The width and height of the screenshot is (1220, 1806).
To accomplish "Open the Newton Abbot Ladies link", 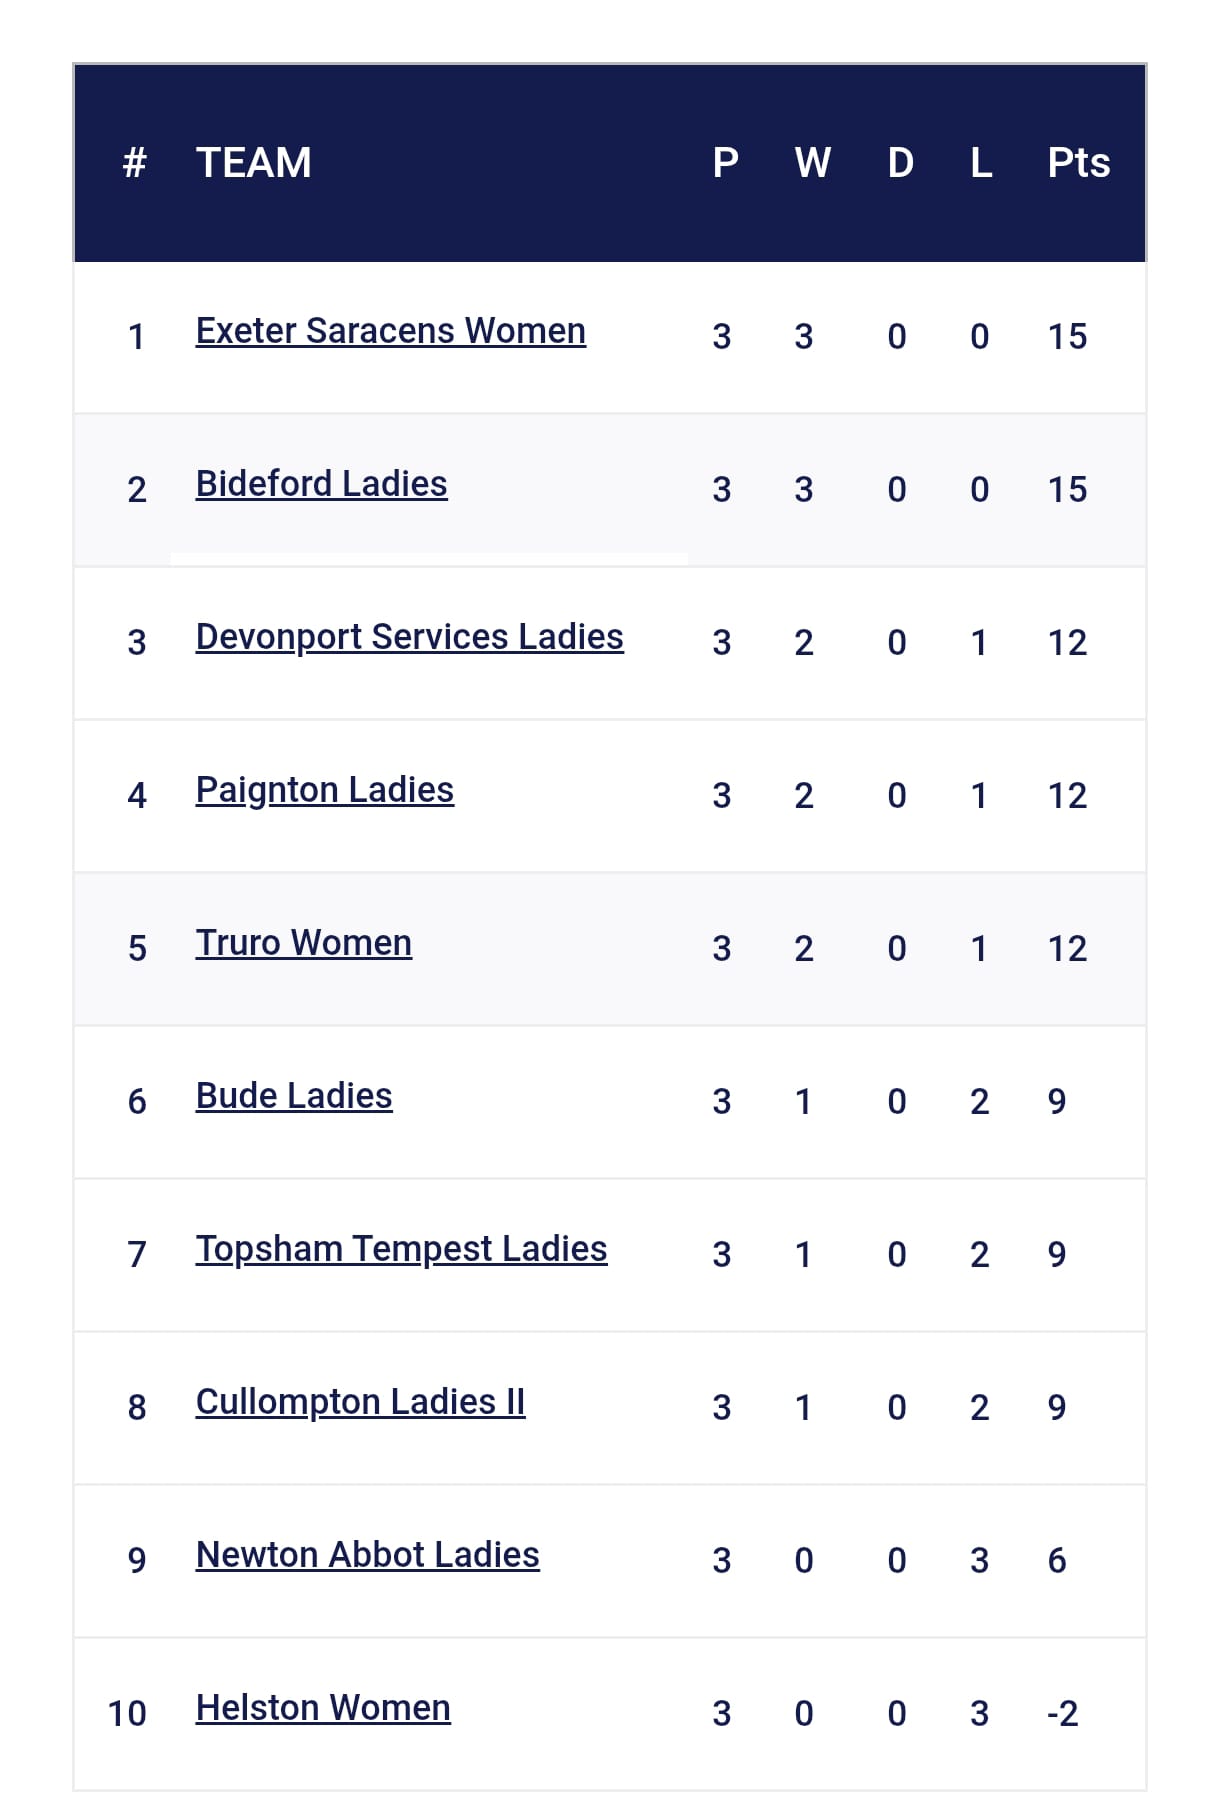I will coord(367,1555).
